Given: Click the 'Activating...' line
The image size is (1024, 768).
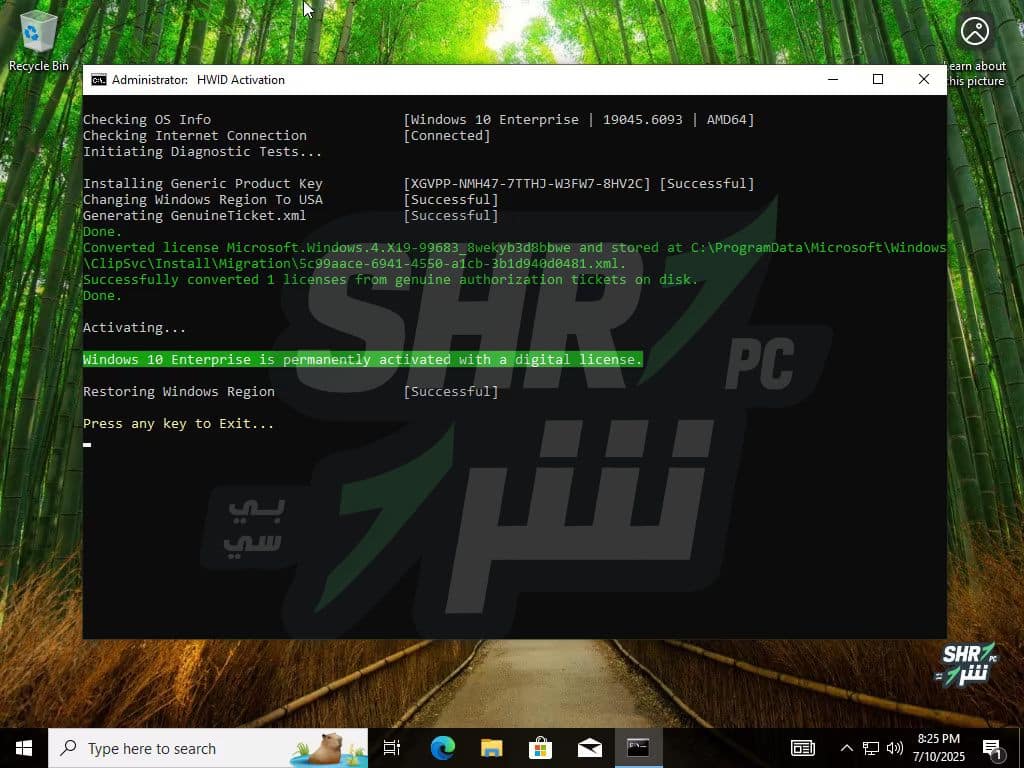Looking at the screenshot, I should pyautogui.click(x=135, y=328).
